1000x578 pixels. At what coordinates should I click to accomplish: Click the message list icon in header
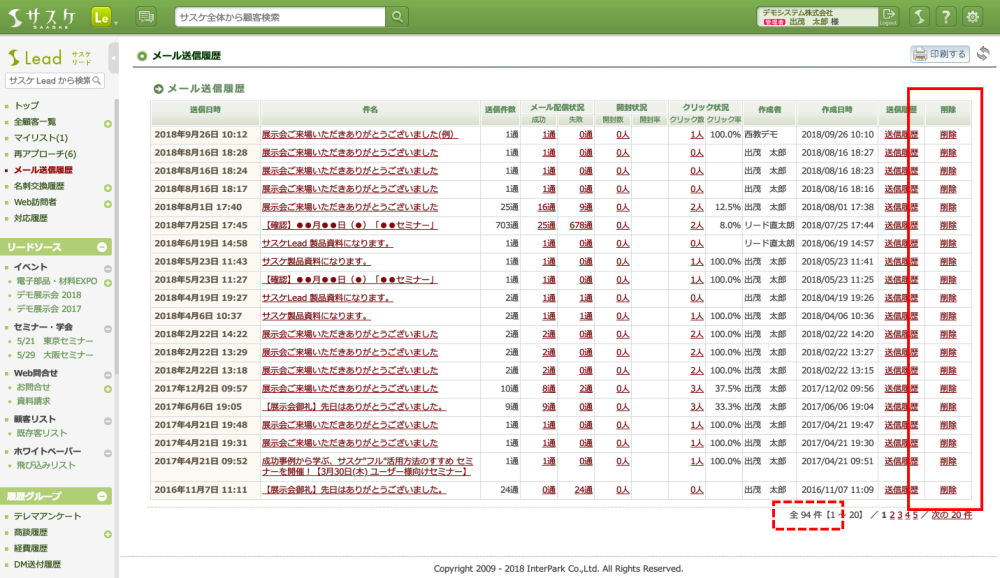pos(146,17)
